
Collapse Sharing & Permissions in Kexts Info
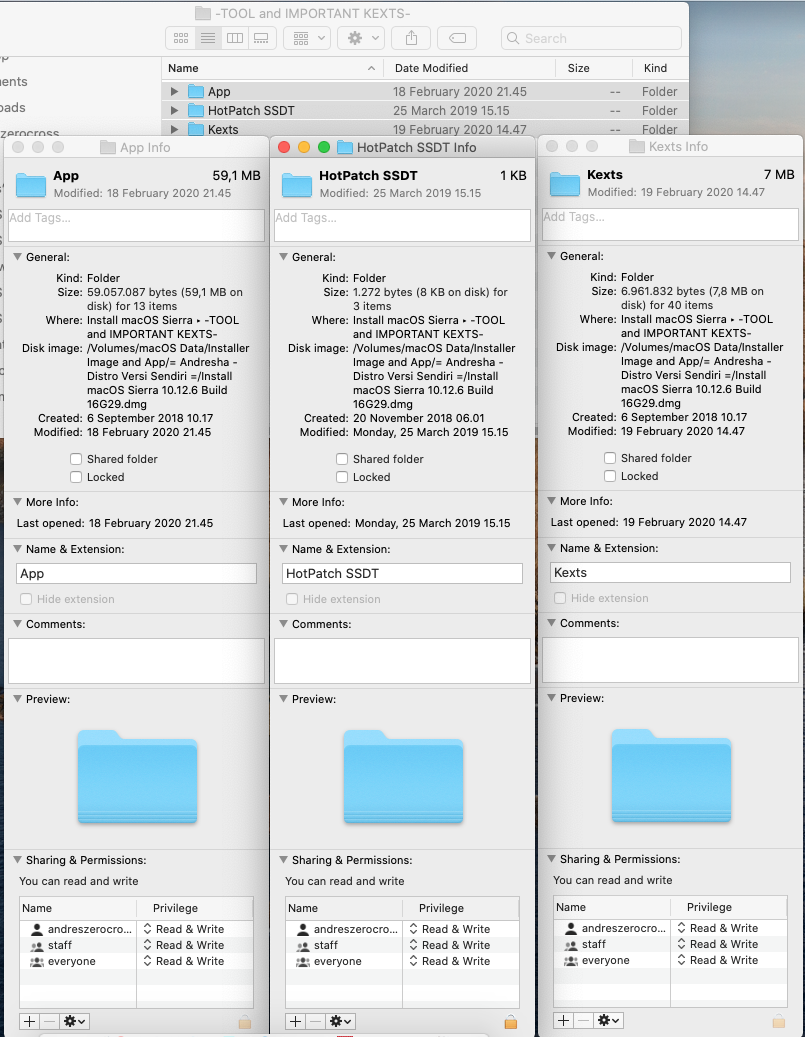tap(550, 859)
